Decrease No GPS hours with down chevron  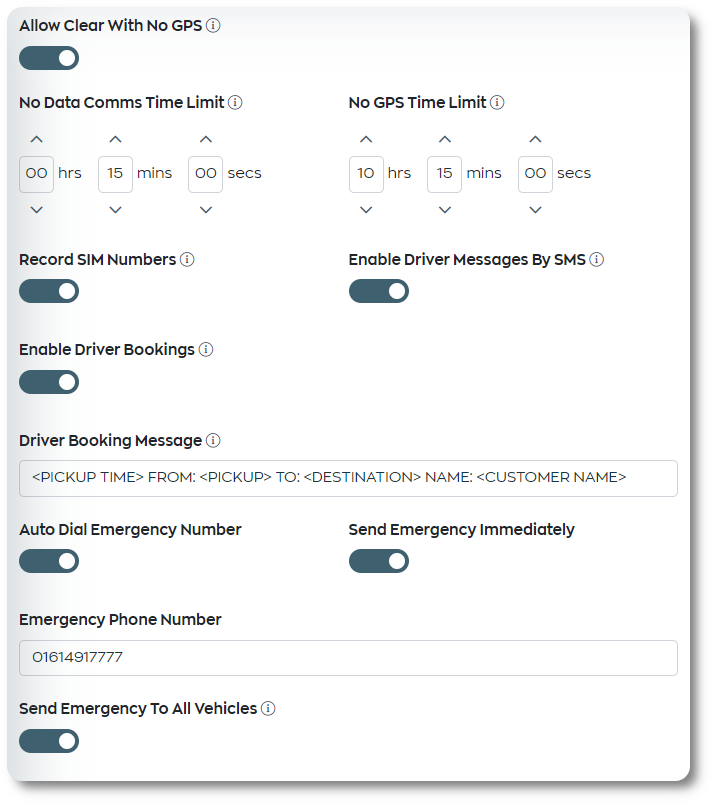[x=366, y=210]
